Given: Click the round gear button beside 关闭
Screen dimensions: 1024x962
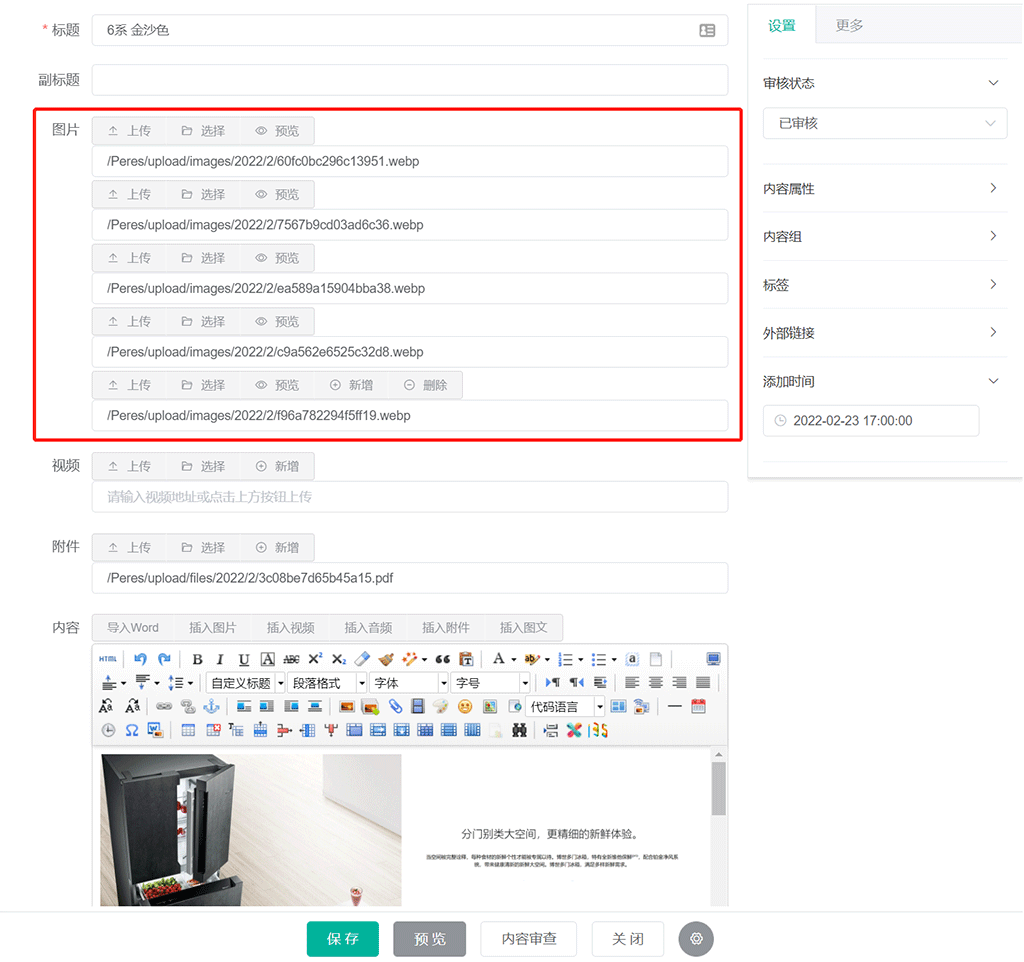Looking at the screenshot, I should click(x=696, y=939).
